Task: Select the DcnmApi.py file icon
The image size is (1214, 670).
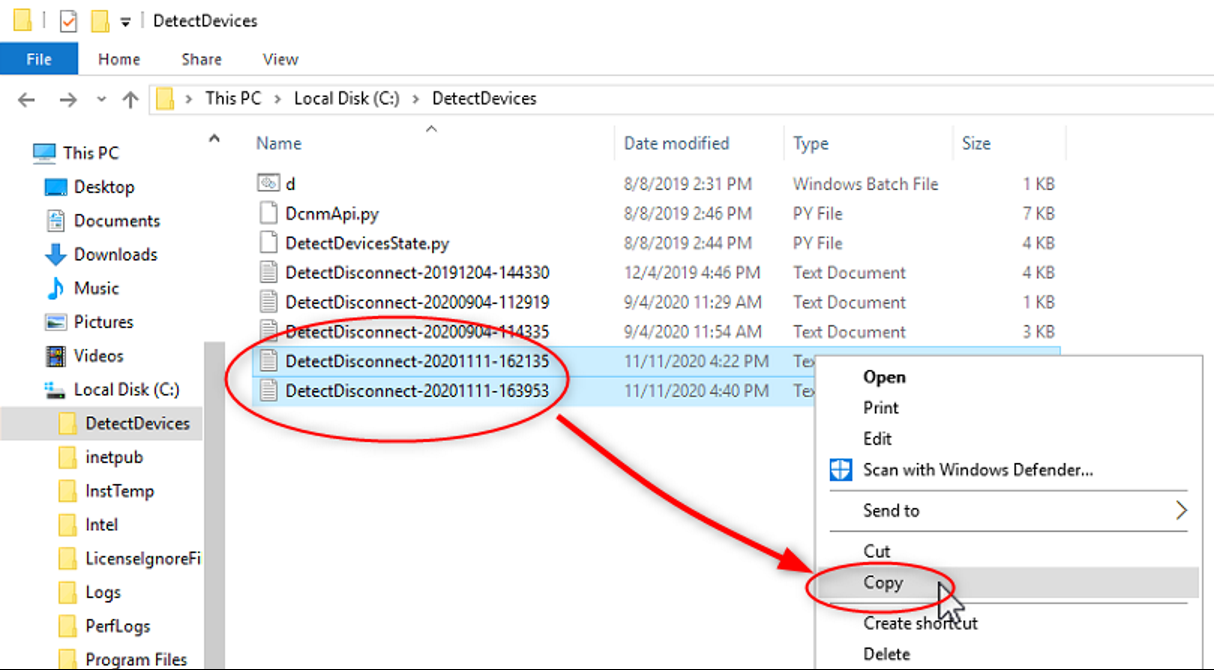Action: [x=268, y=213]
